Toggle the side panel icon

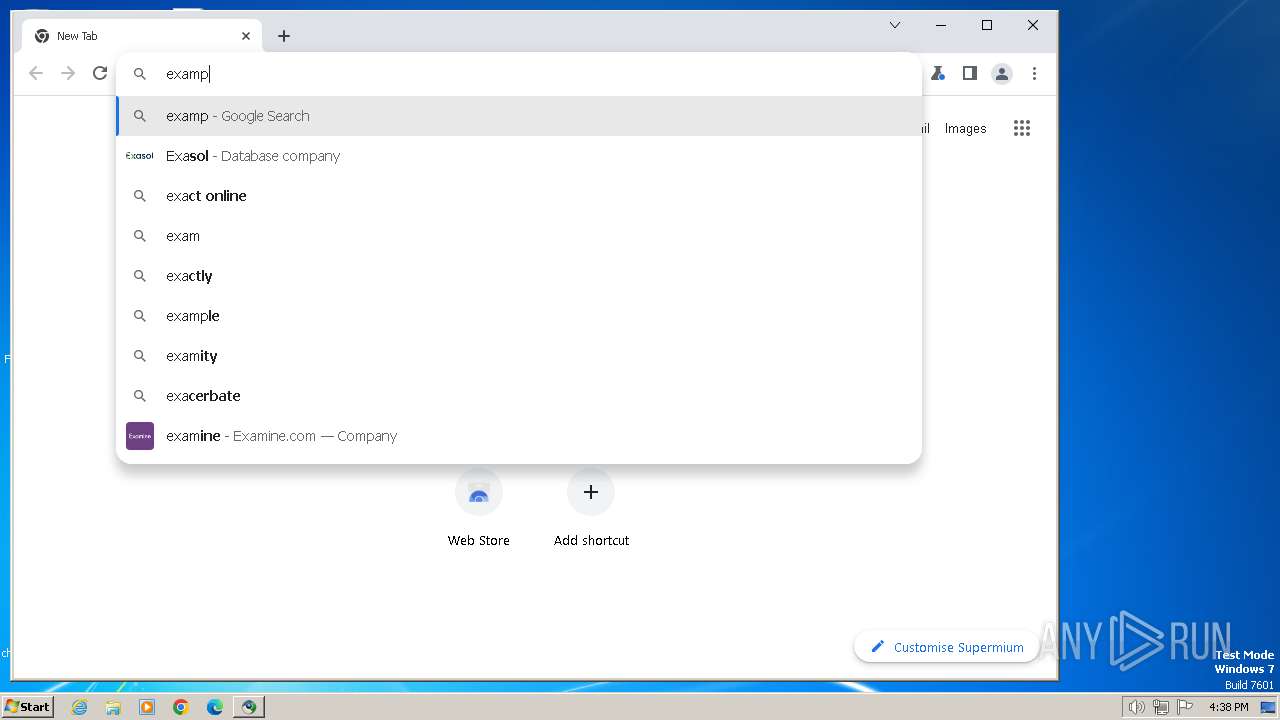point(969,73)
